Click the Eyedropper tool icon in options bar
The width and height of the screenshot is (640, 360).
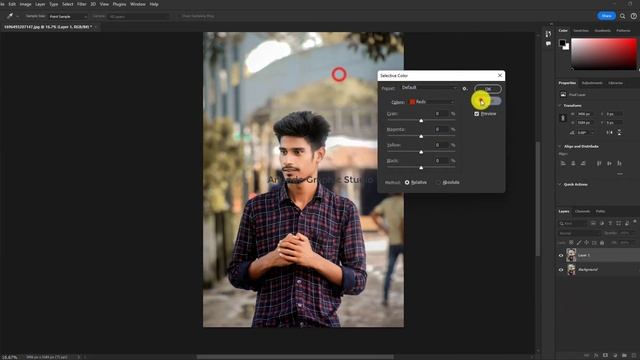coord(9,16)
